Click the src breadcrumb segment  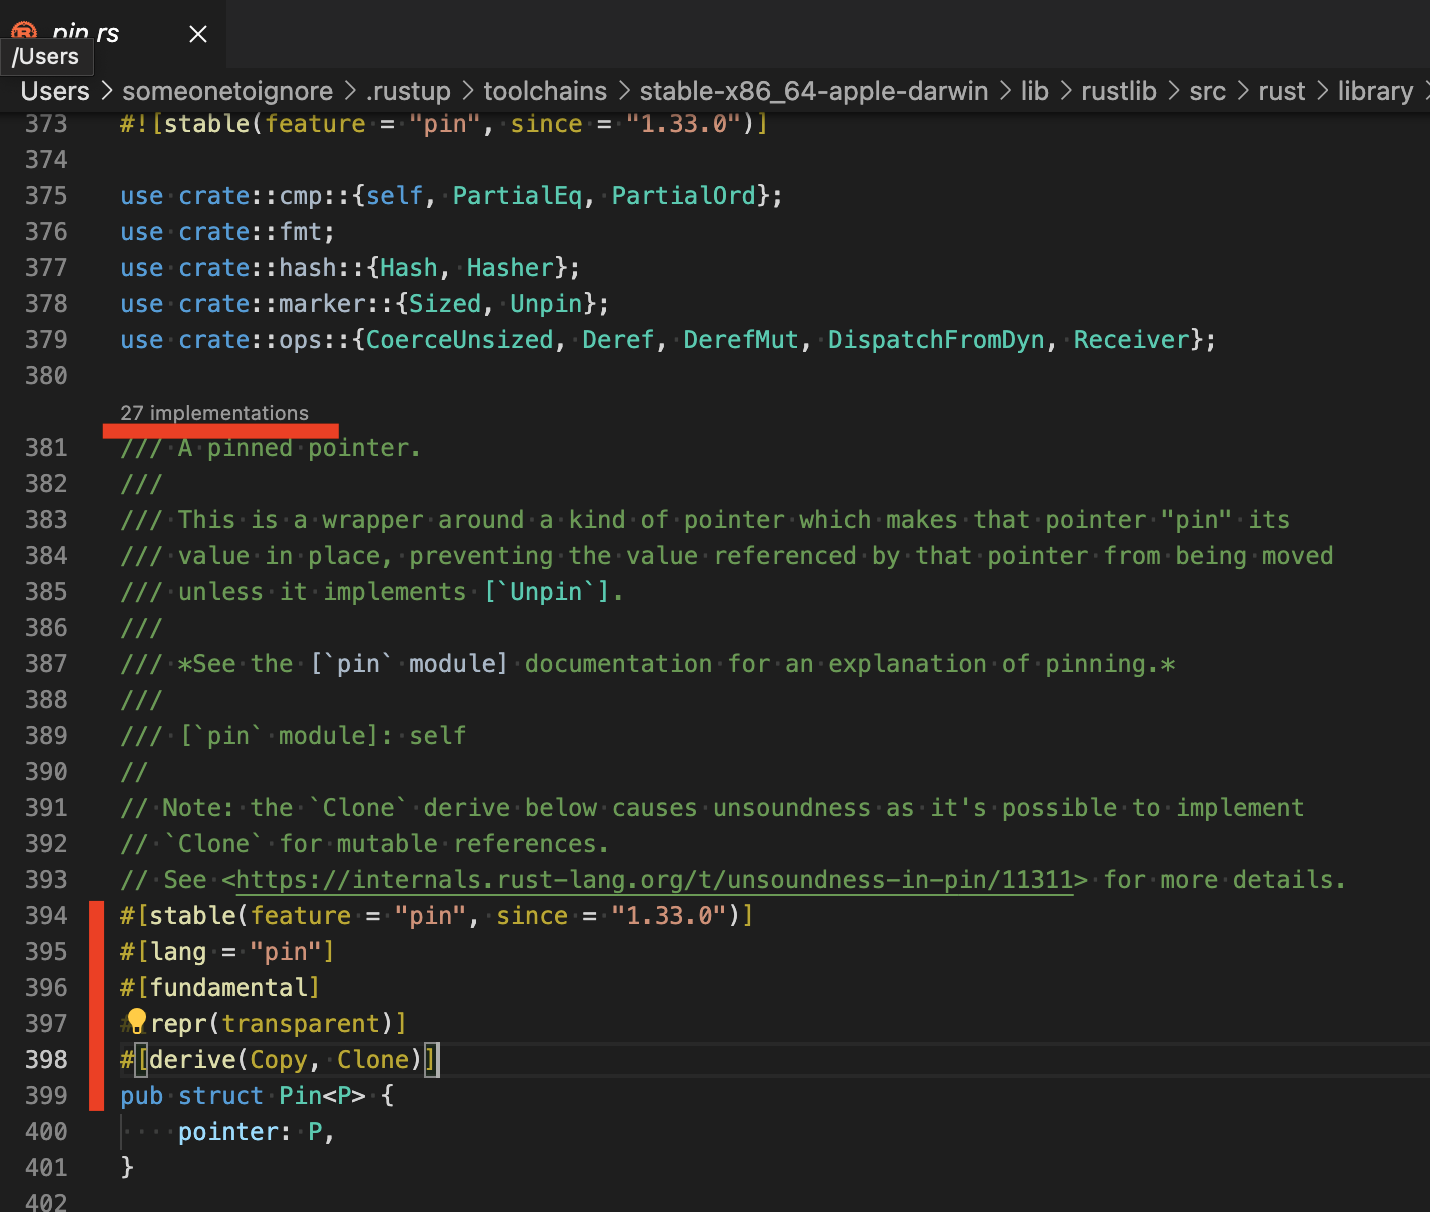(1207, 91)
